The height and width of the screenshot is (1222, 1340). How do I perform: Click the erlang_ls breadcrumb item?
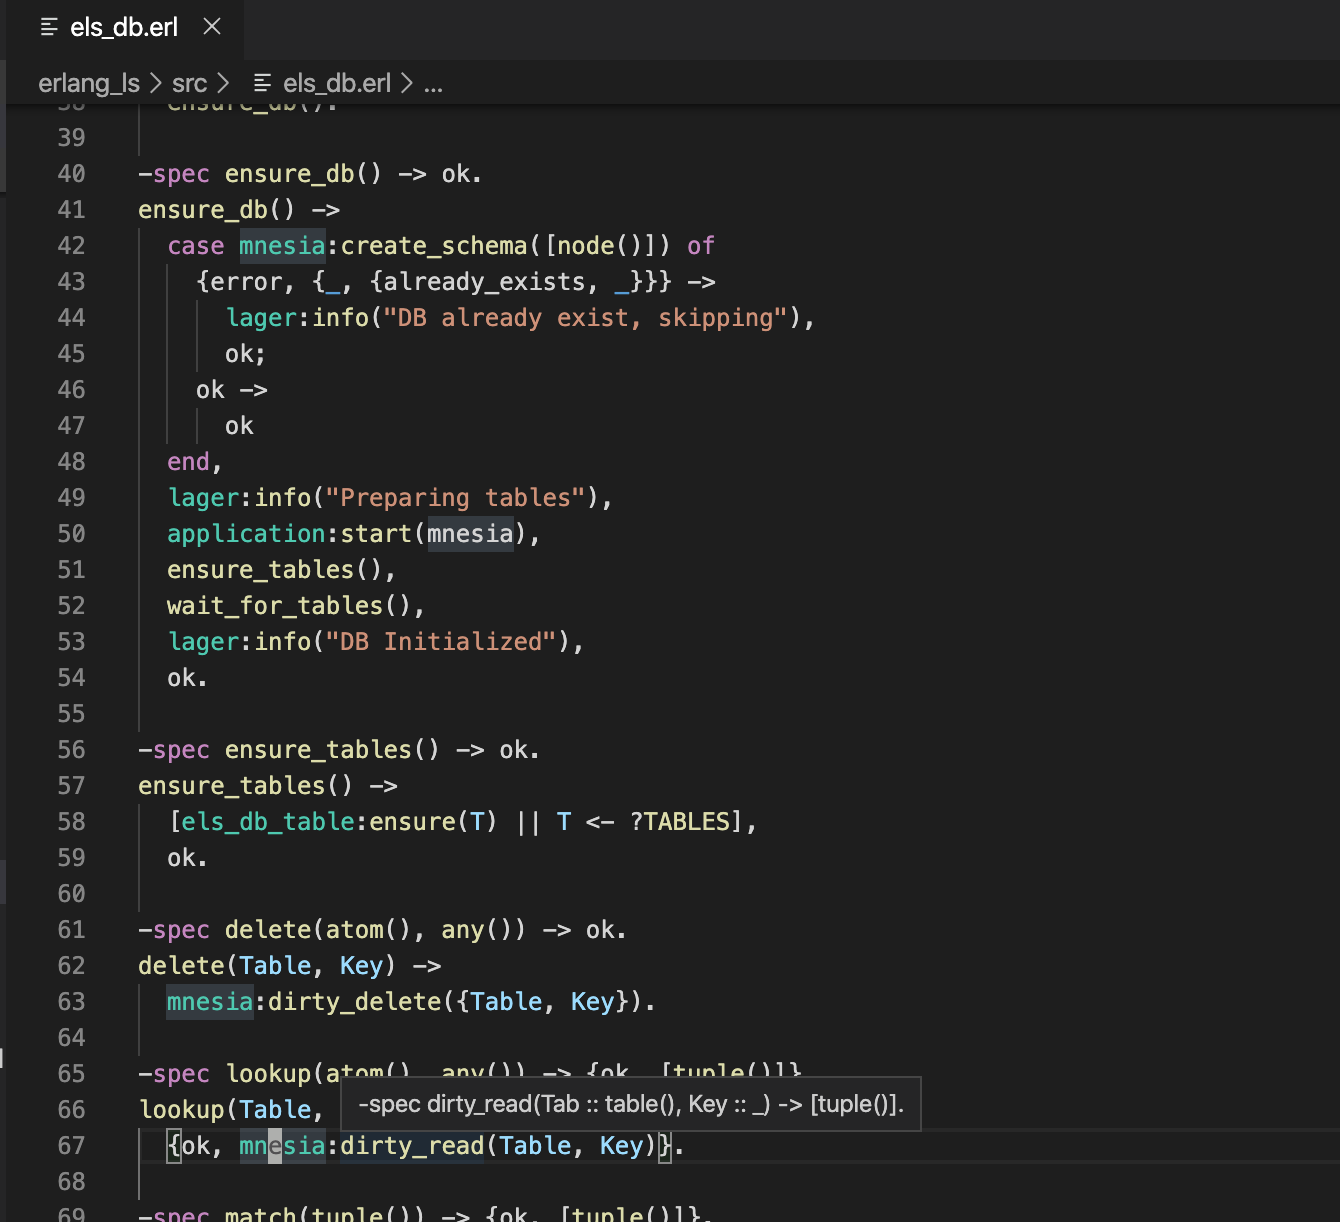pos(90,83)
